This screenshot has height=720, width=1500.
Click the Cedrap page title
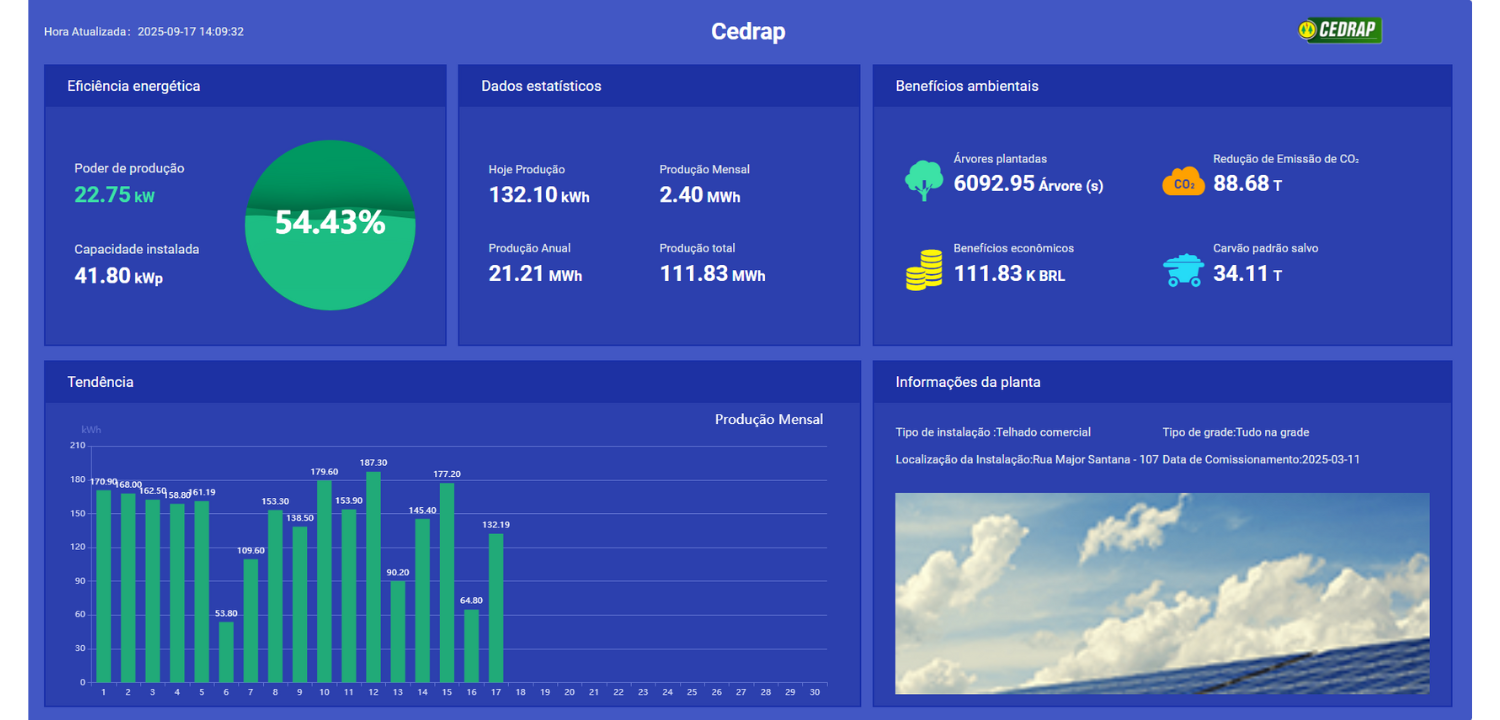click(x=748, y=32)
